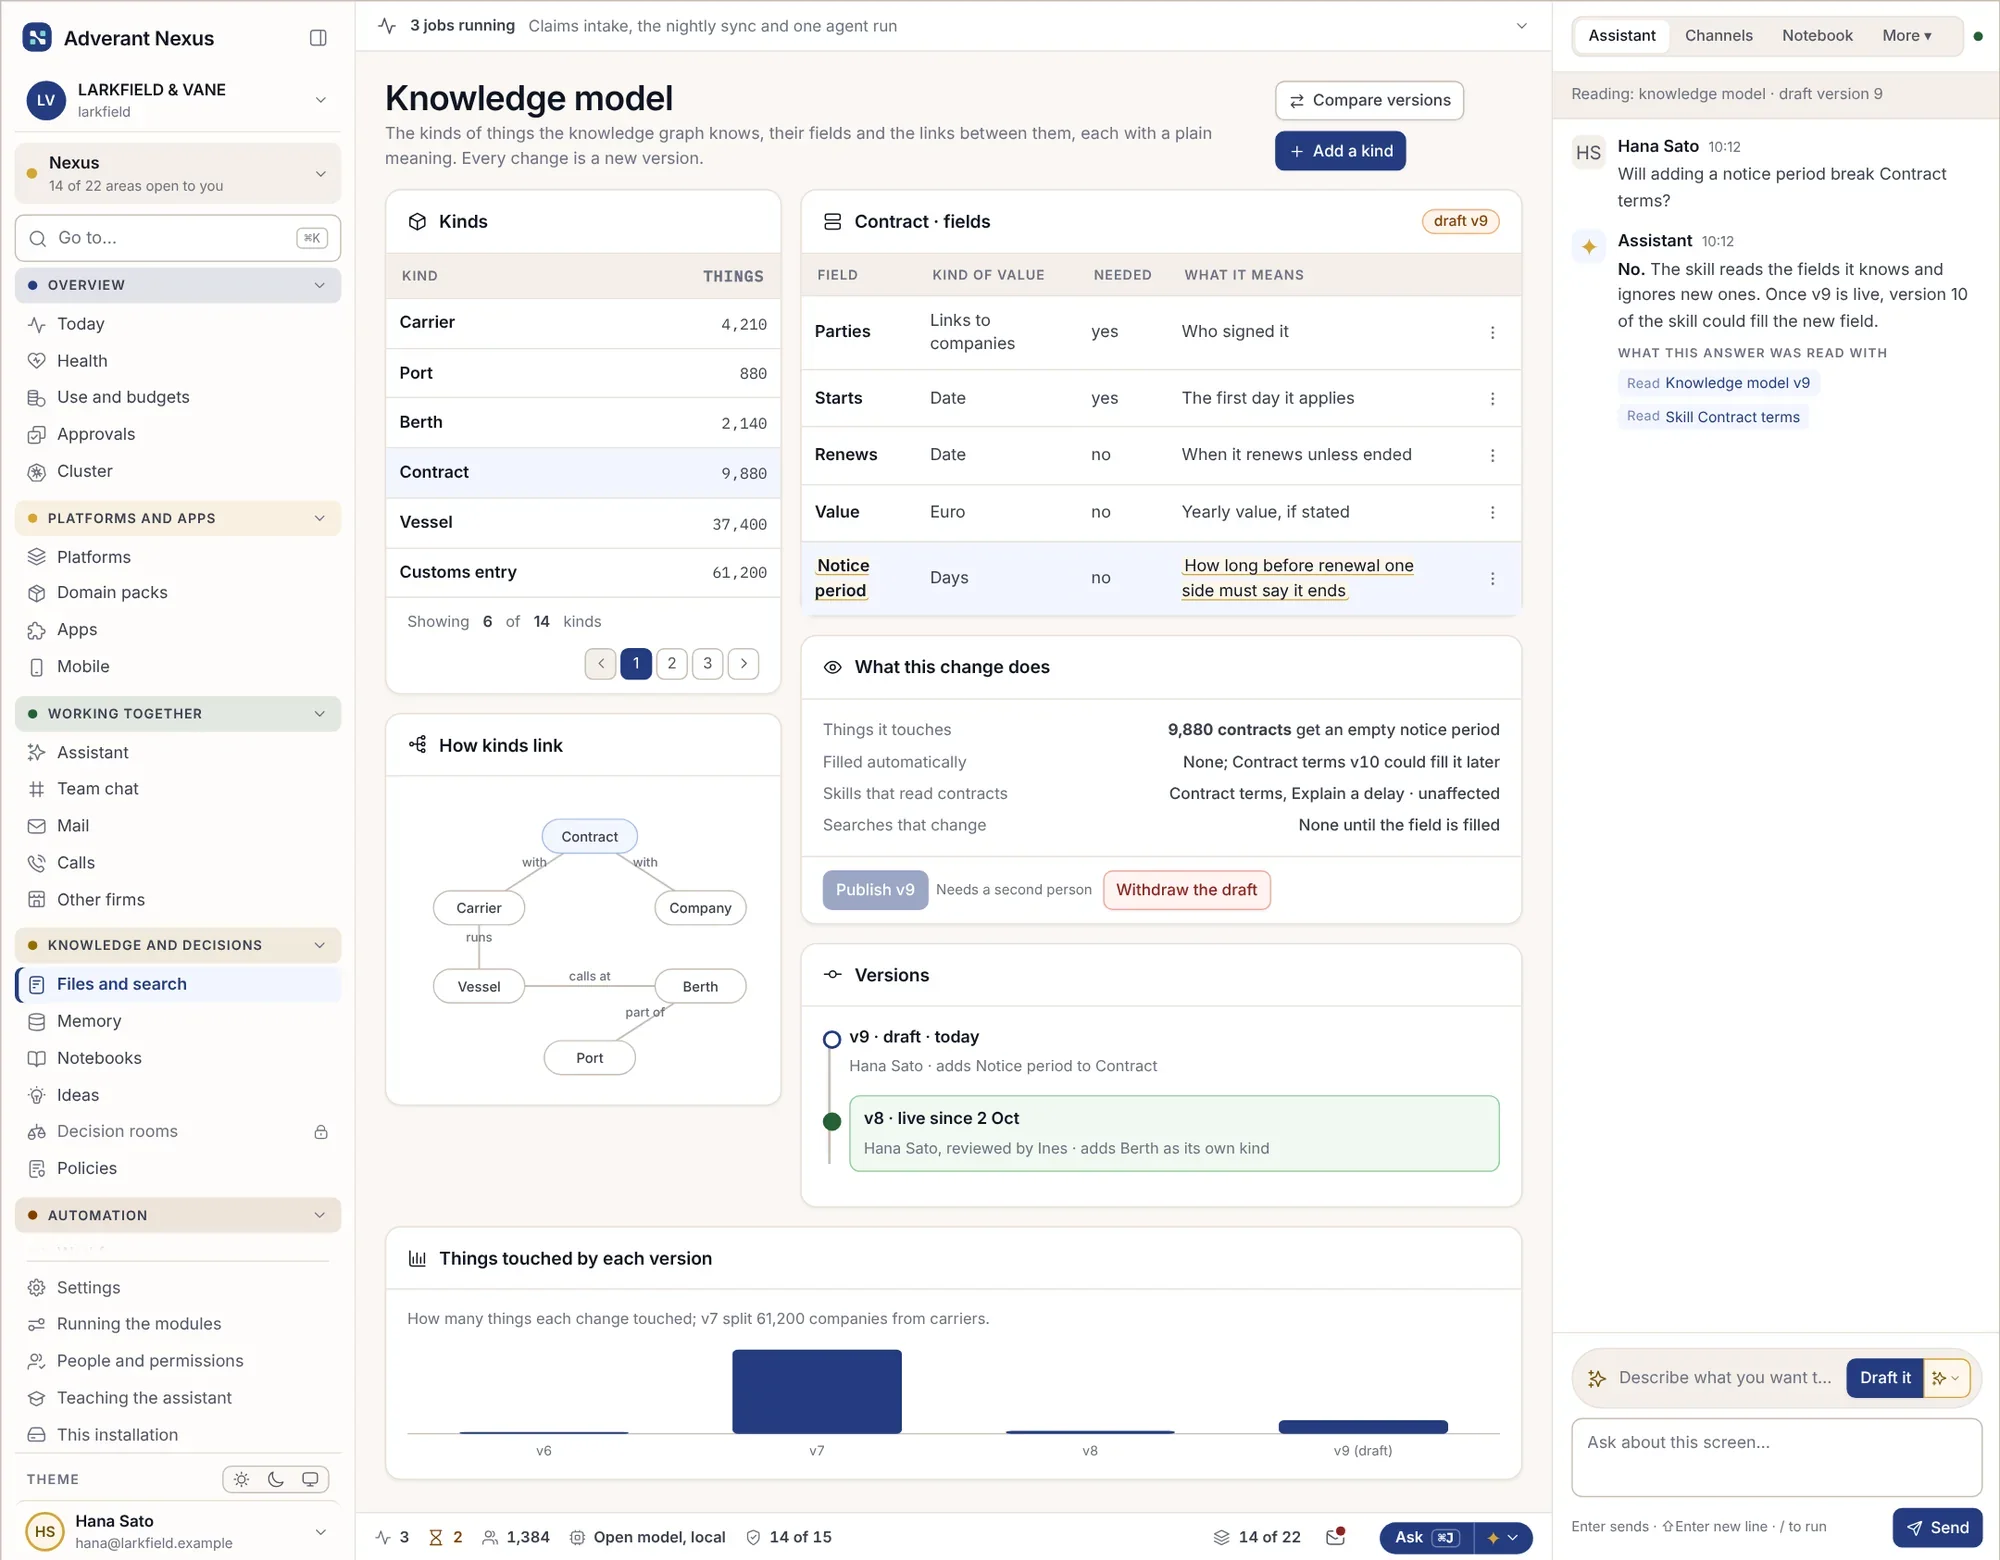Viewport: 2000px width, 1560px height.
Task: Open row menu for Parties field
Action: pyautogui.click(x=1492, y=332)
